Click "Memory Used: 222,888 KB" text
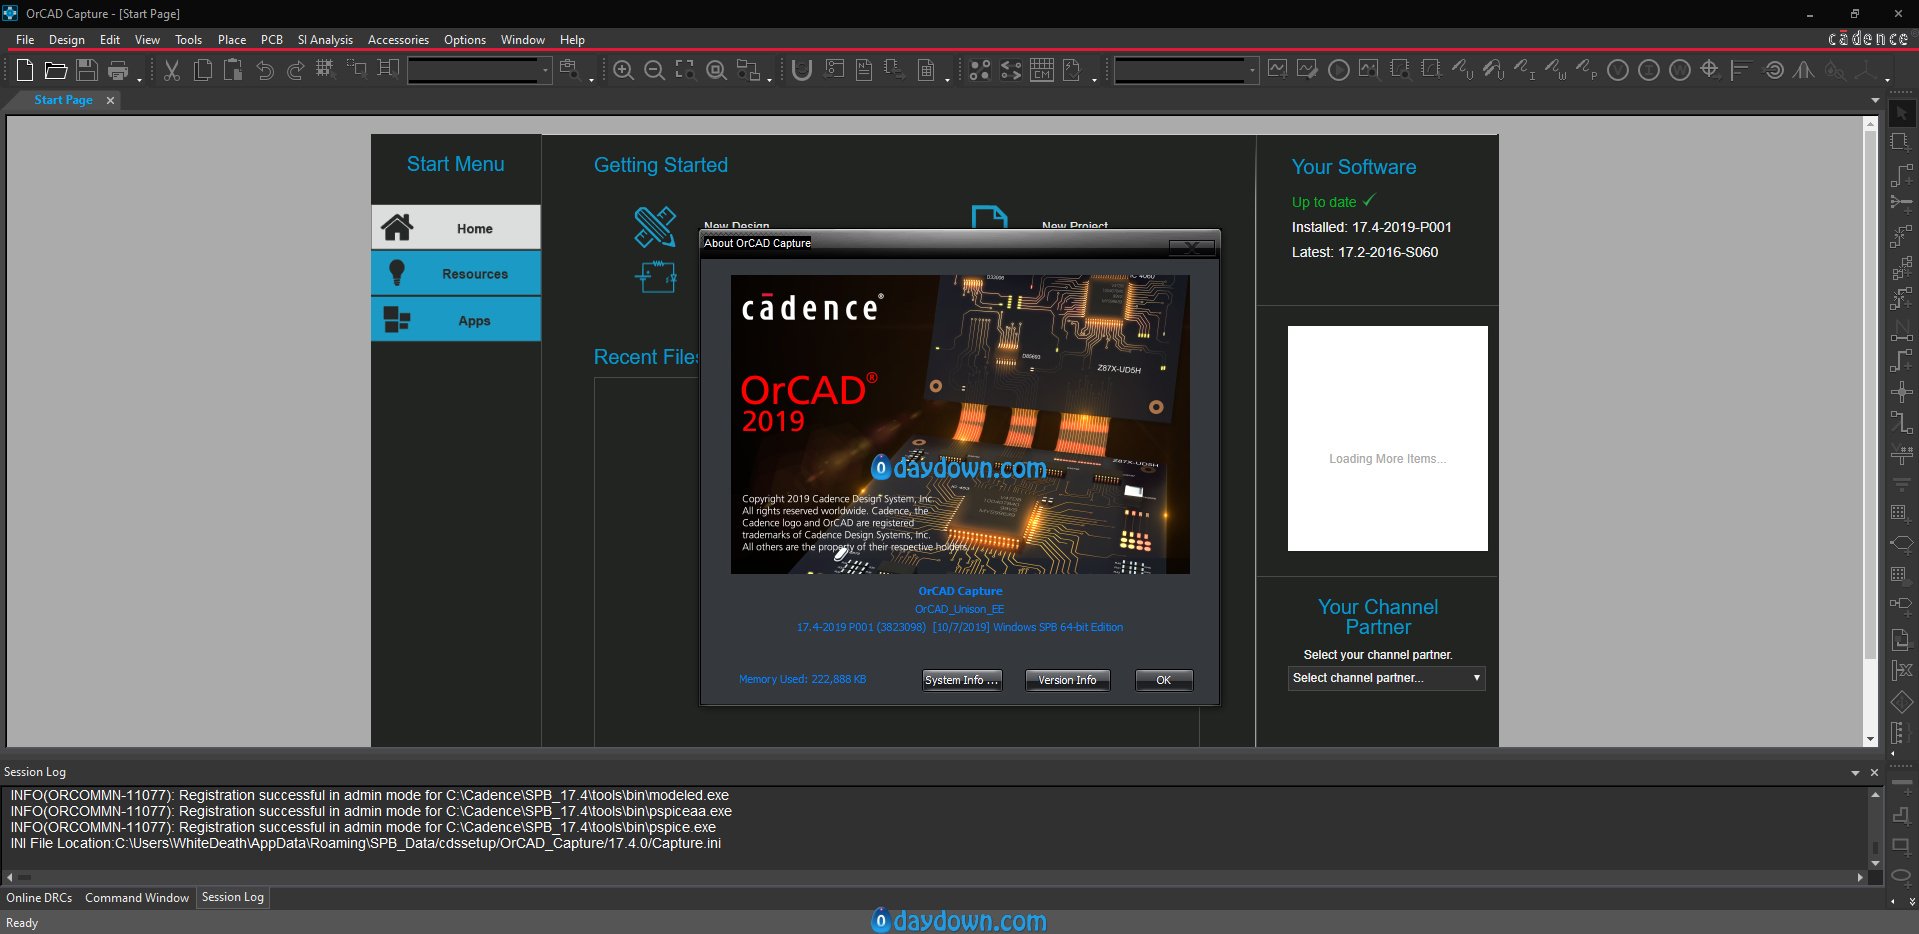The height and width of the screenshot is (934, 1919). point(802,679)
